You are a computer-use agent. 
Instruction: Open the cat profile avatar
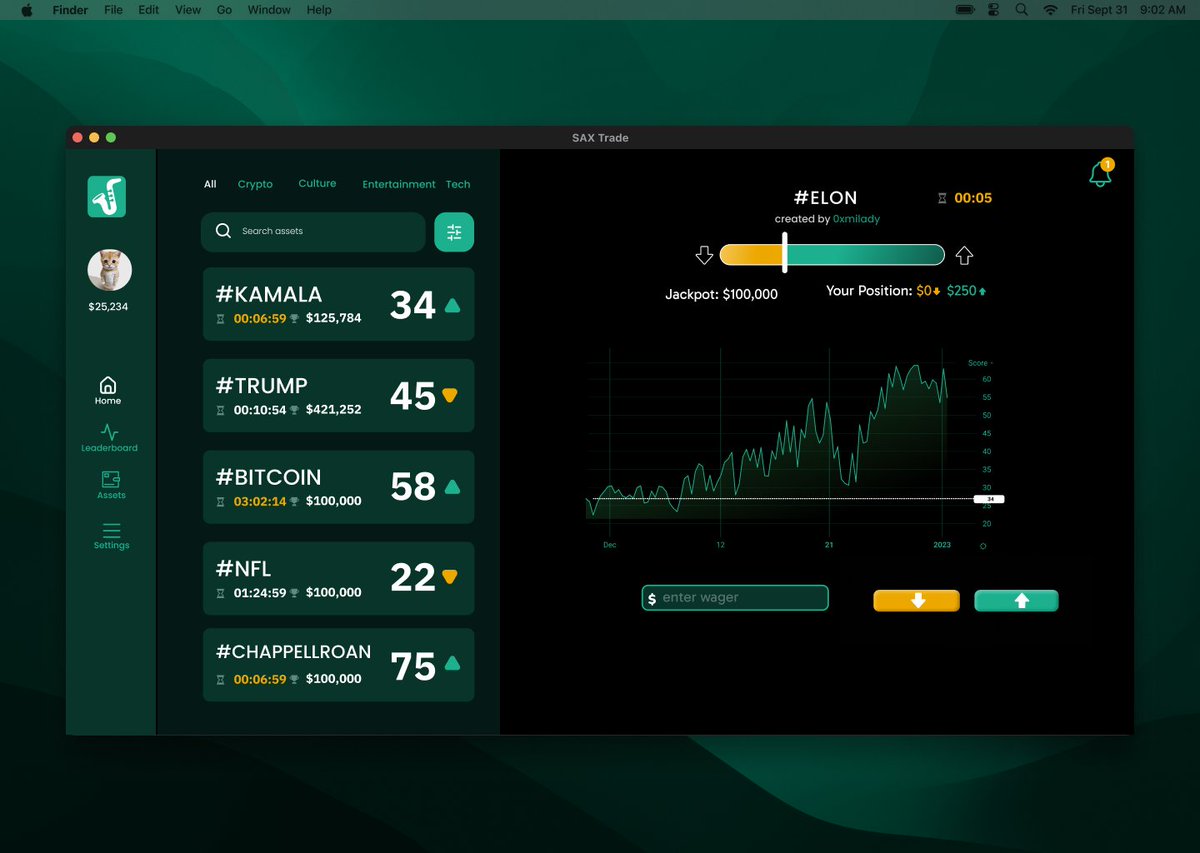point(110,270)
